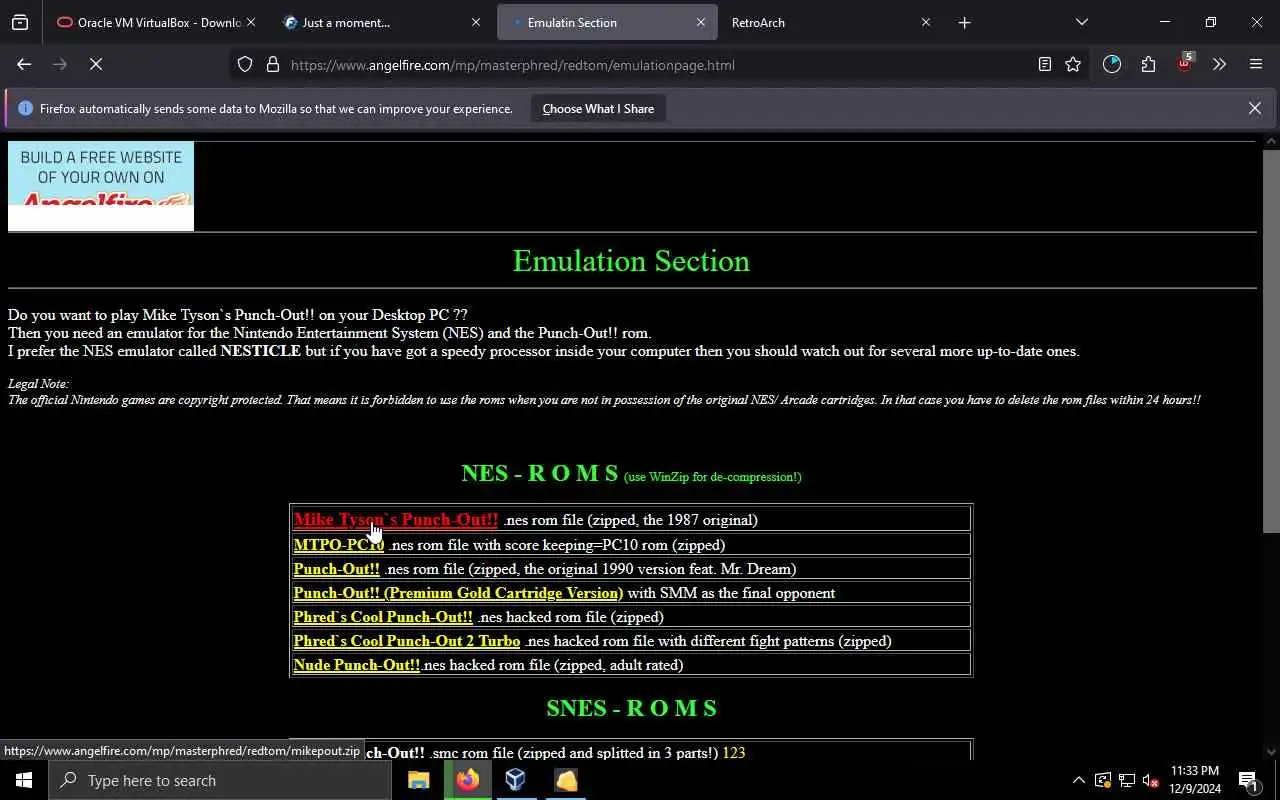The height and width of the screenshot is (800, 1280).
Task: Open yellow folder app on taskbar
Action: [x=565, y=780]
